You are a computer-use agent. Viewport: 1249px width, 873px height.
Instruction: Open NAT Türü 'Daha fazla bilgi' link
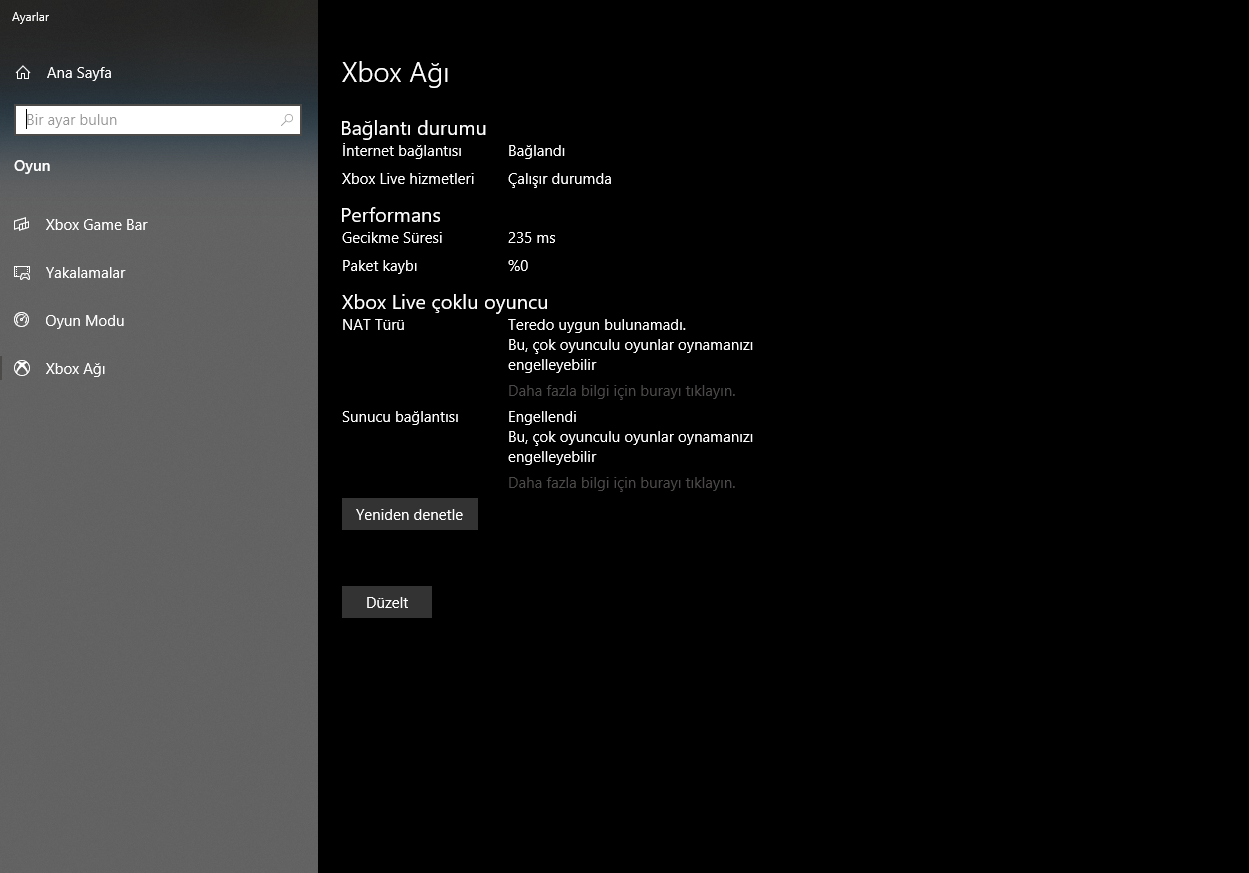coord(622,391)
